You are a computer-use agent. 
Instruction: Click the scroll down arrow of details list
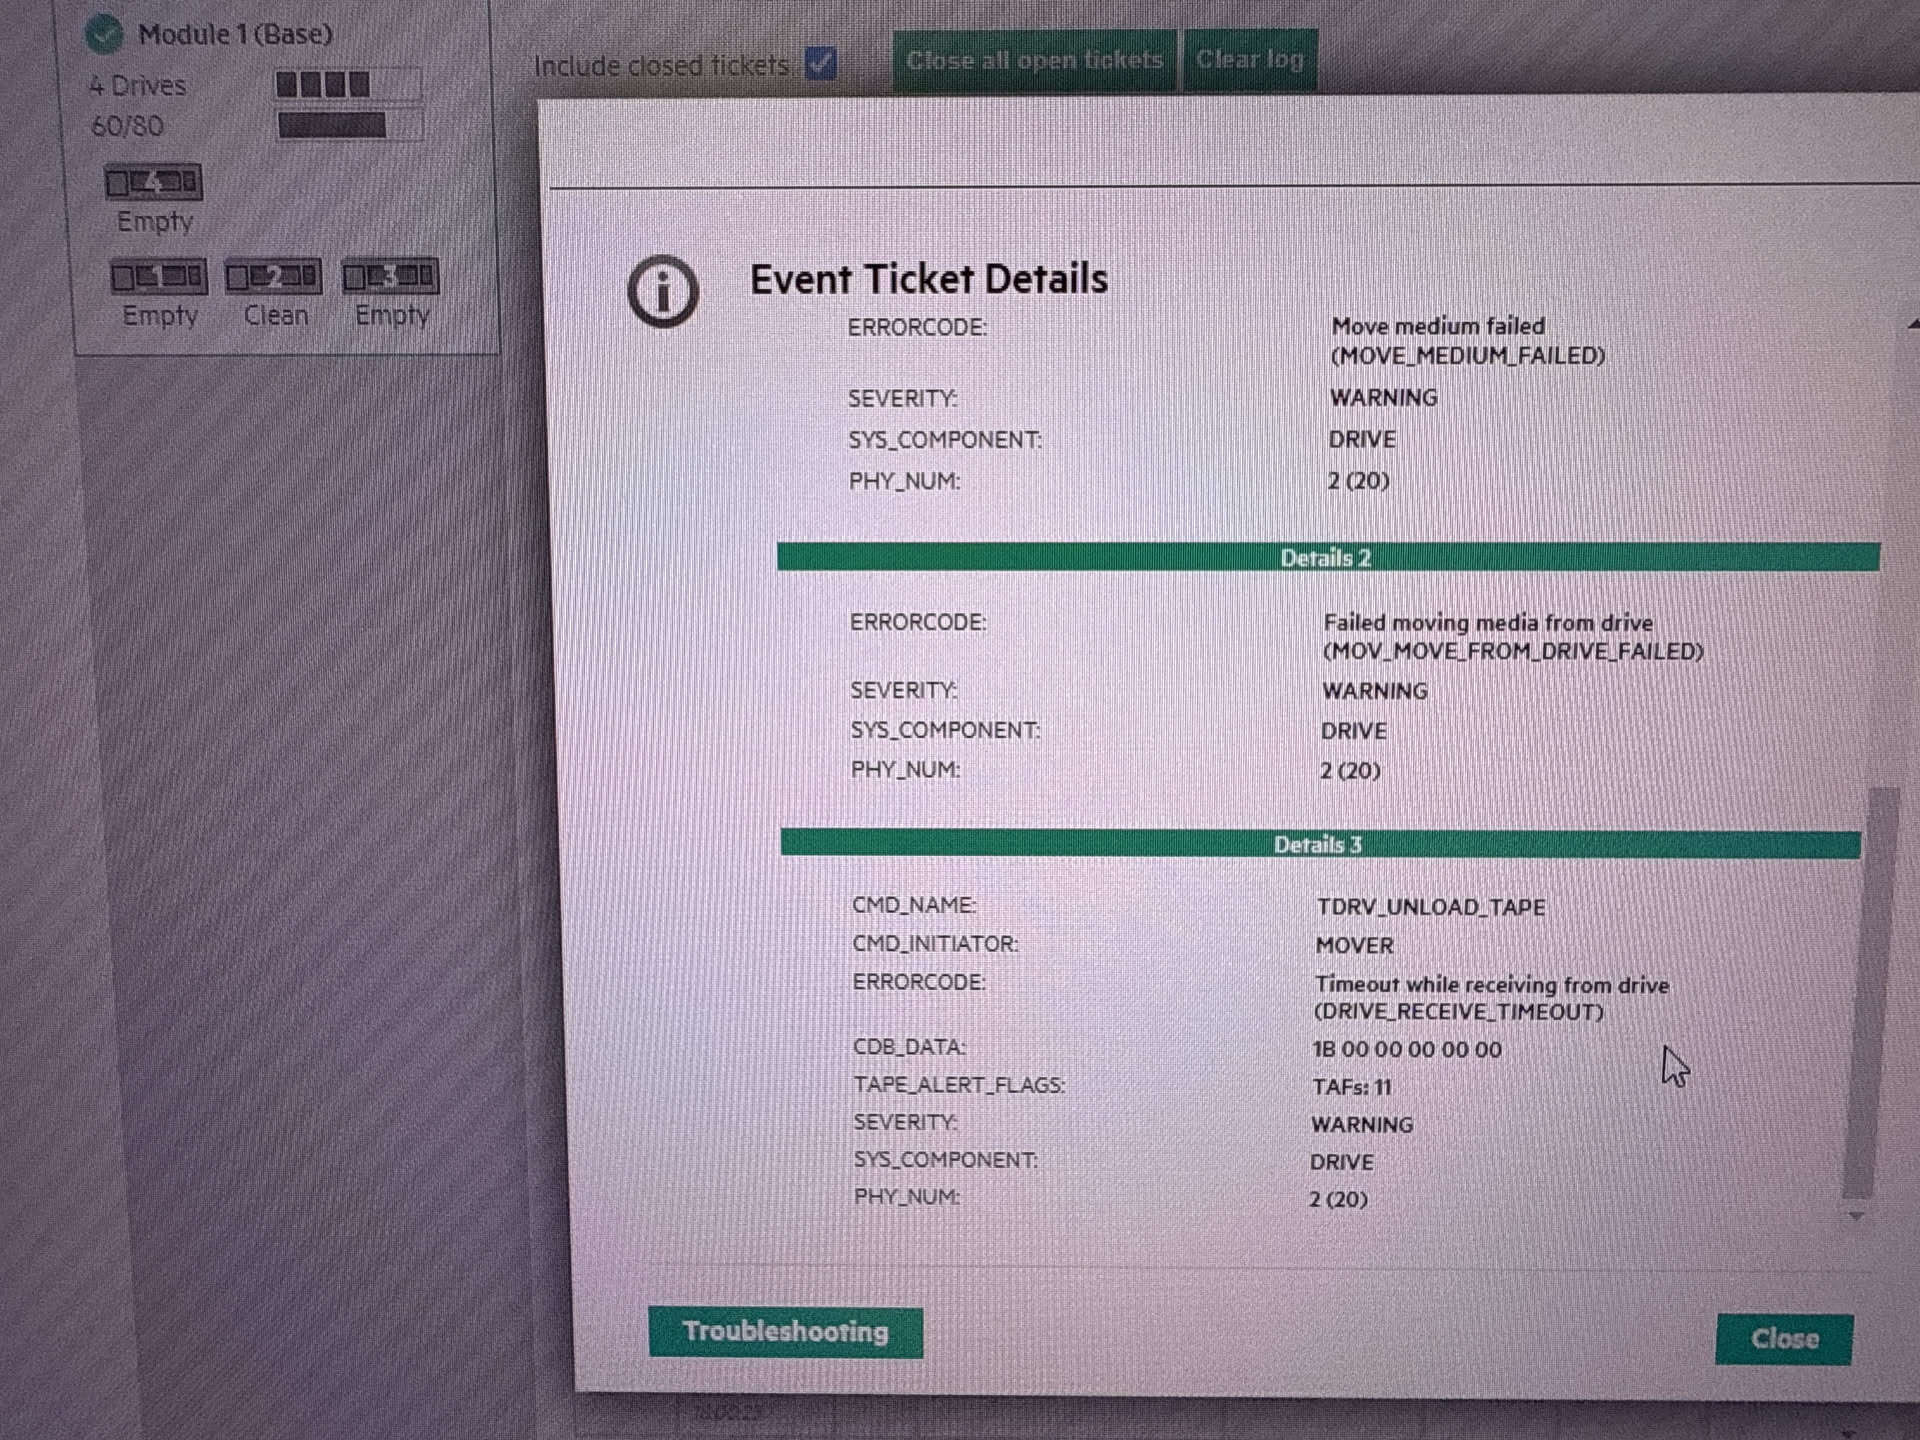click(1856, 1217)
